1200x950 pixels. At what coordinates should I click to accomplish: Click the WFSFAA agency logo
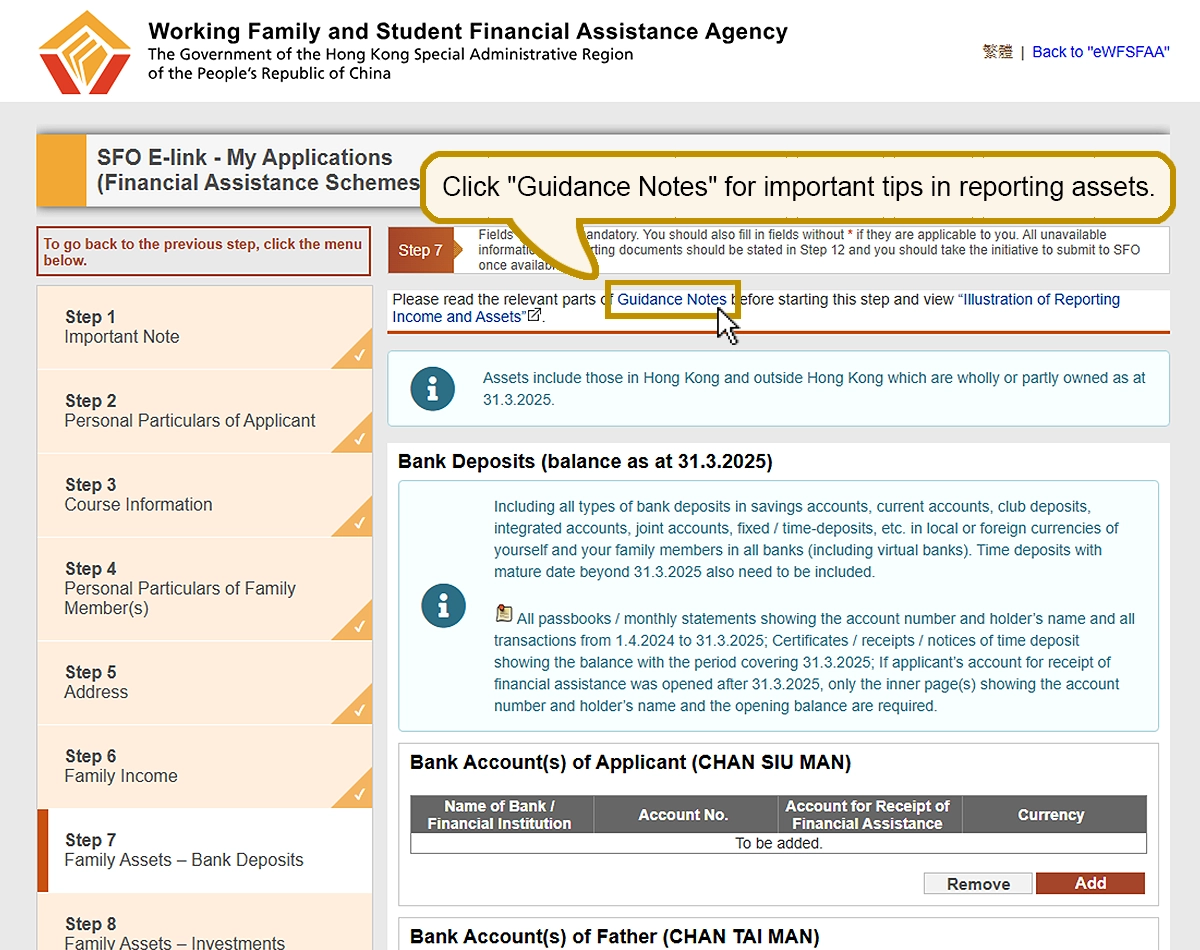point(84,52)
